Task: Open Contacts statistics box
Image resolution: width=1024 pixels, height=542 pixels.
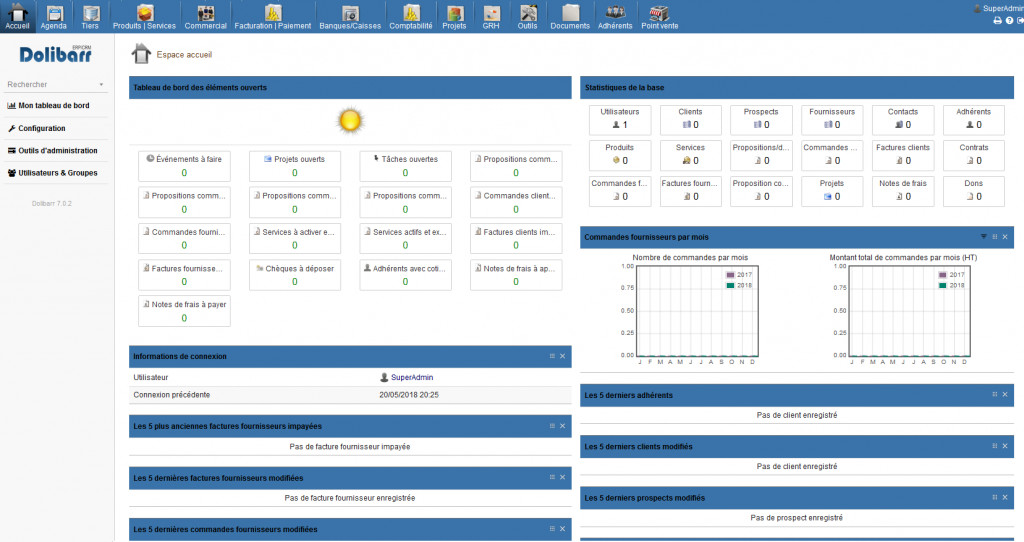Action: 903,120
